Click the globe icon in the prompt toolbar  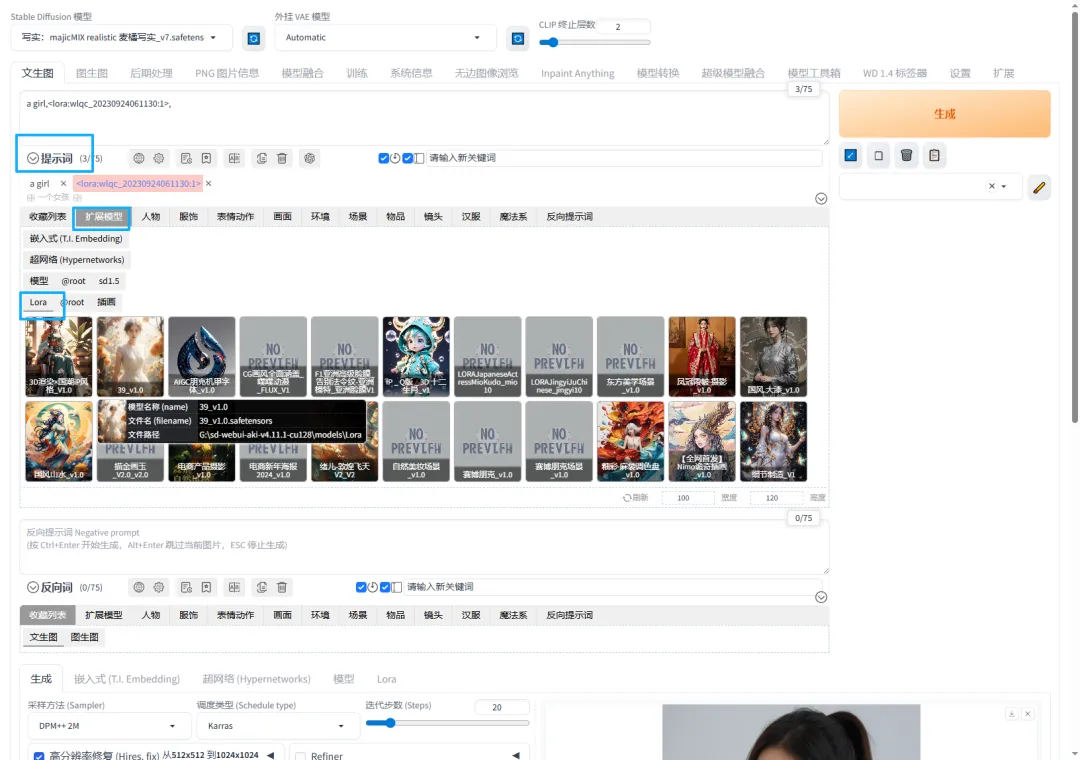pos(139,158)
